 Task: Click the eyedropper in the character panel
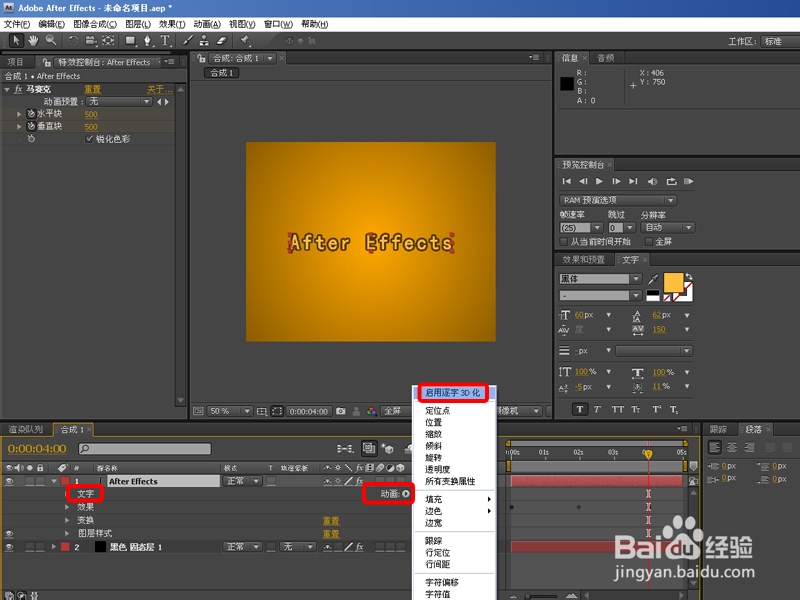[653, 279]
